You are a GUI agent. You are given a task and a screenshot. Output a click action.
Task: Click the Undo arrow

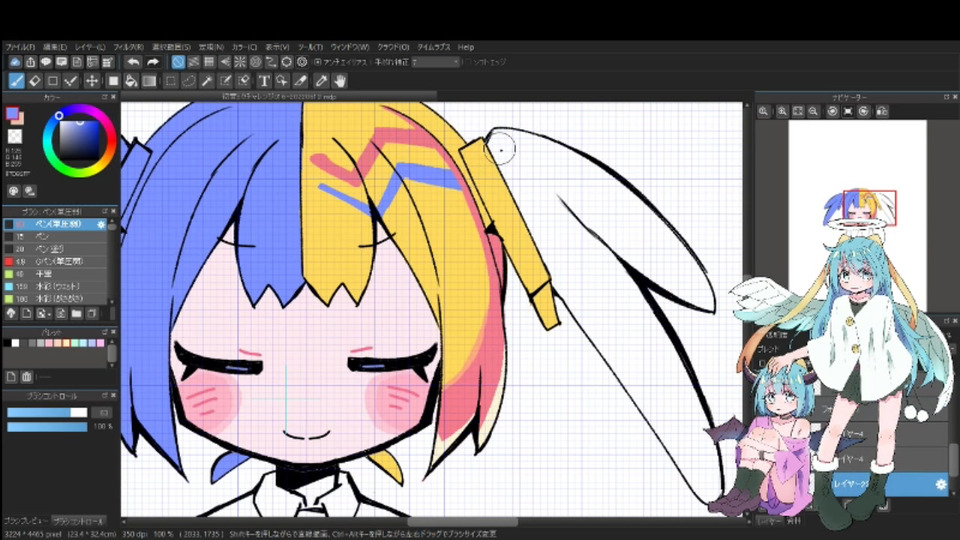[x=133, y=62]
